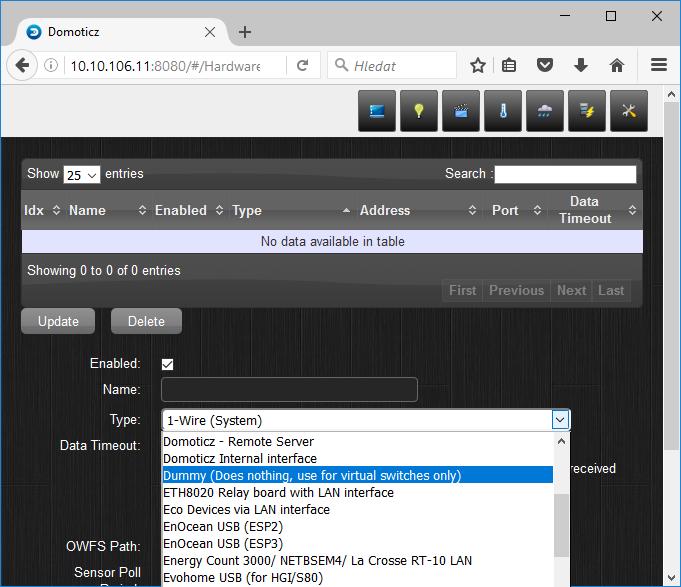Open the Show entries count dropdown
The width and height of the screenshot is (681, 587).
(x=82, y=175)
